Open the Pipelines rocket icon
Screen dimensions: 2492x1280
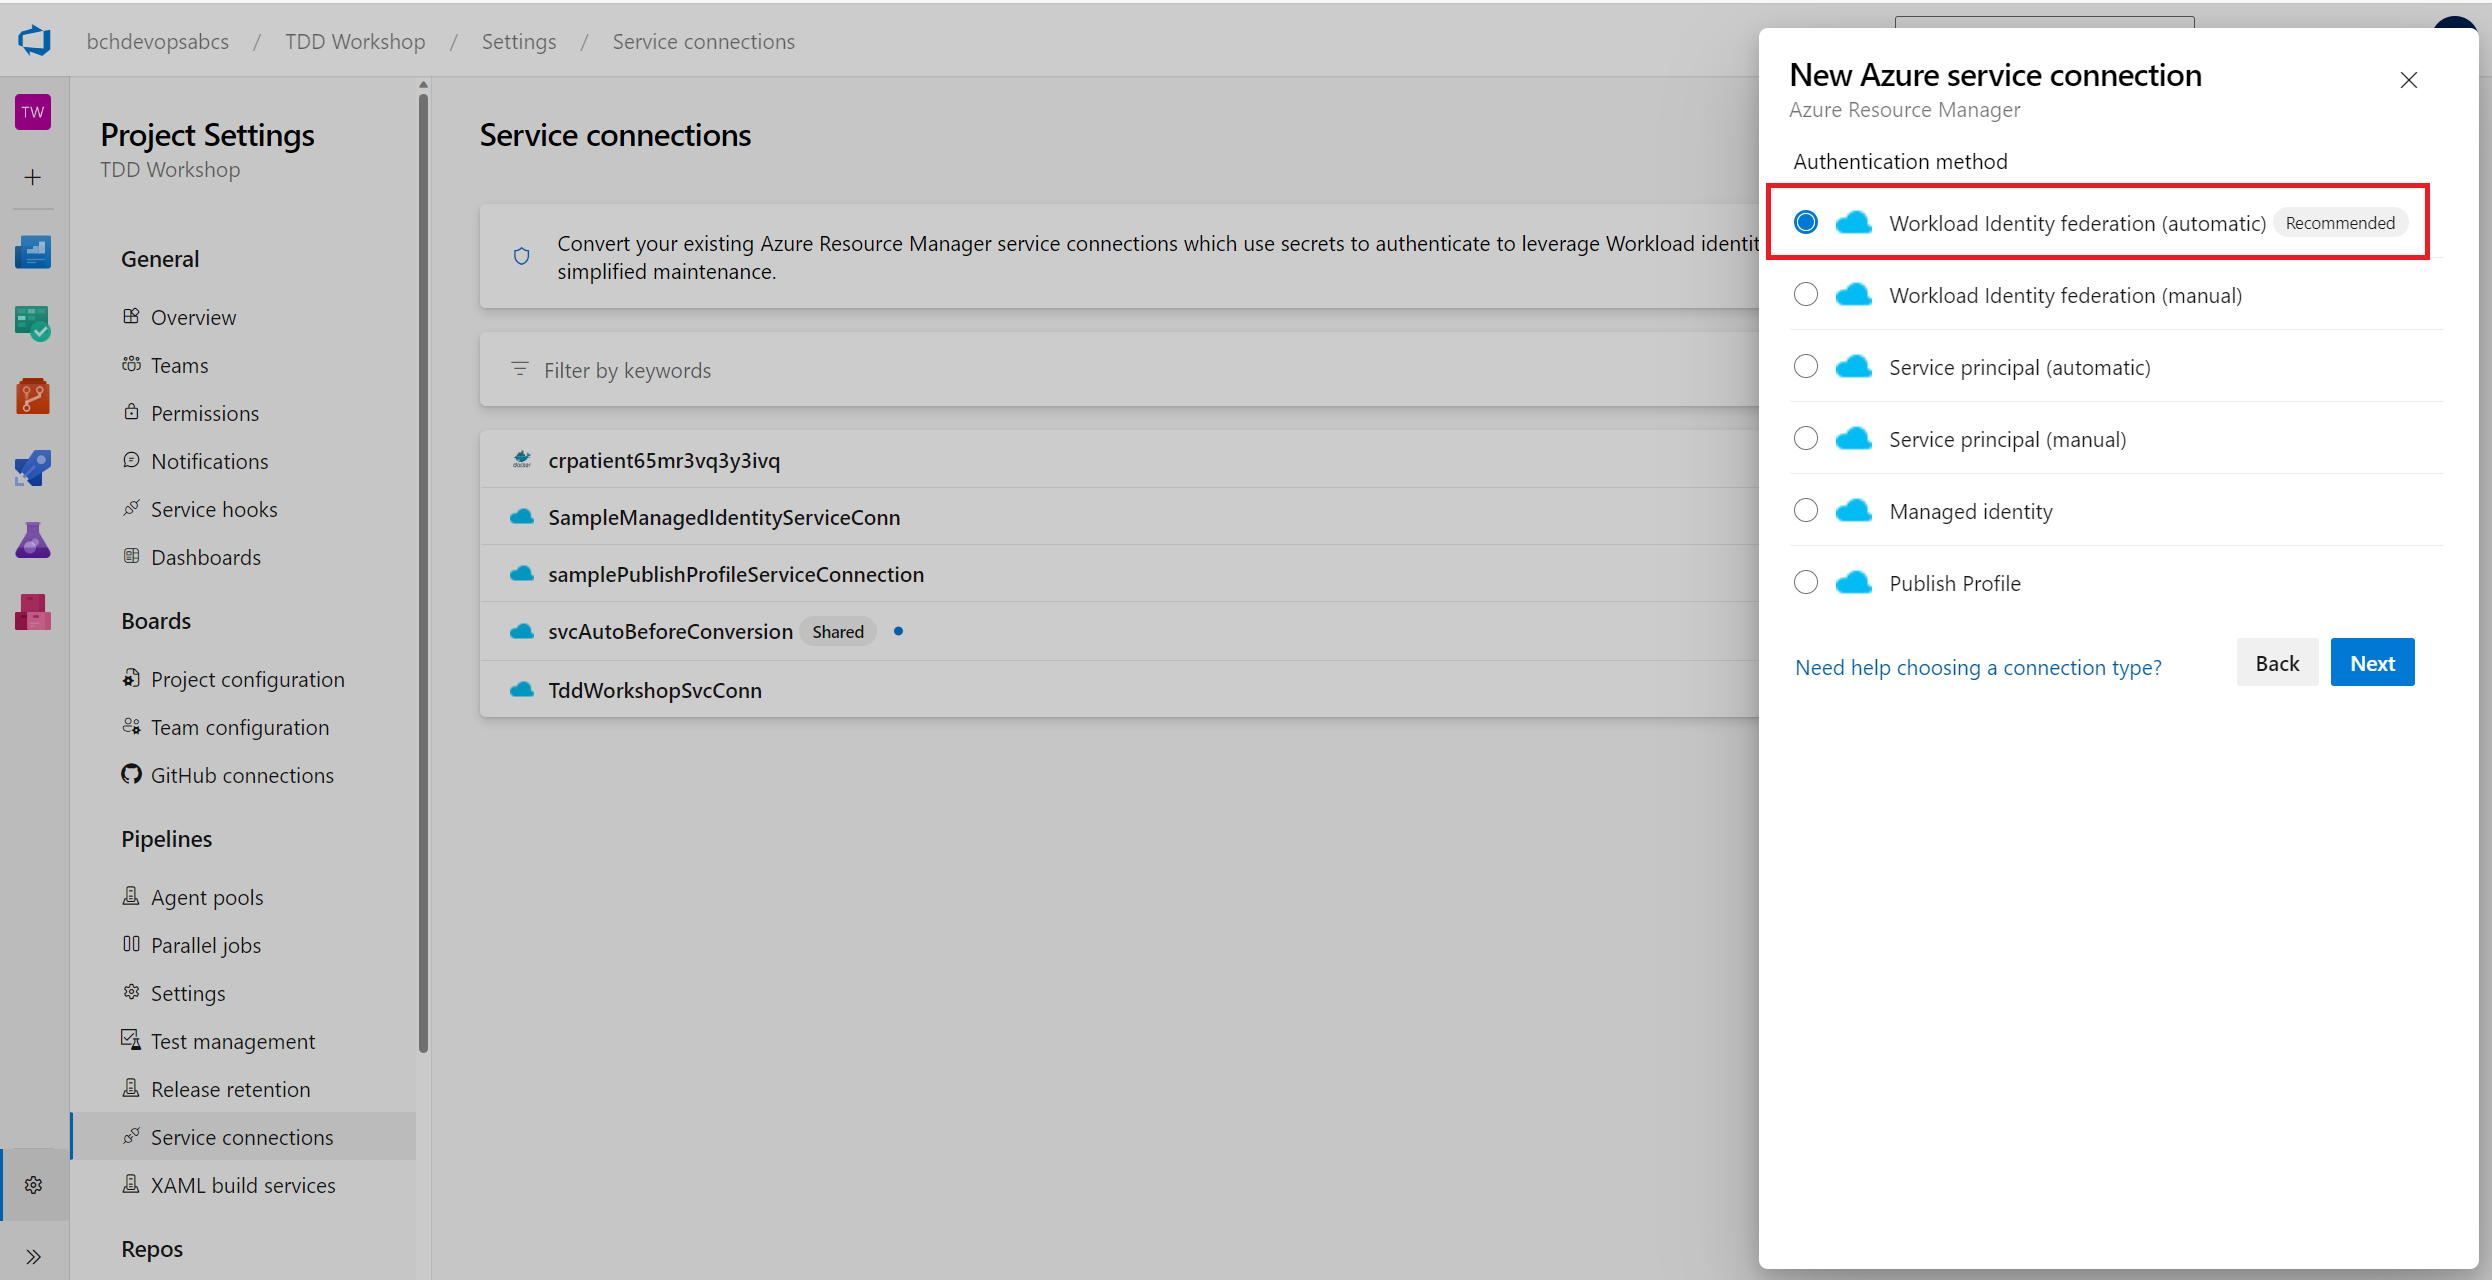tap(33, 468)
